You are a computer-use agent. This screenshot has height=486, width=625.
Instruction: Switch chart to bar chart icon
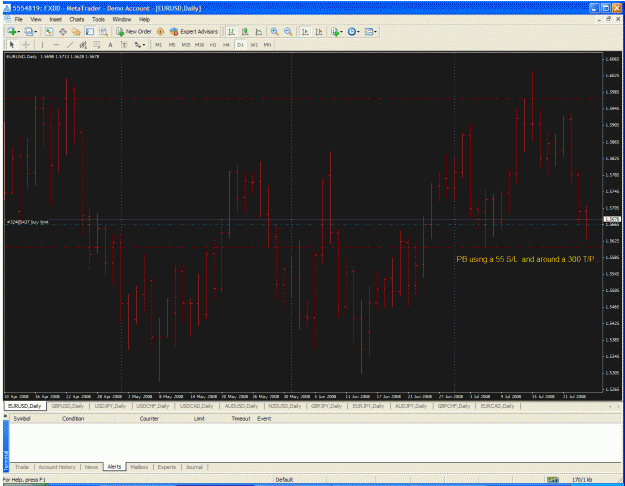(x=231, y=31)
